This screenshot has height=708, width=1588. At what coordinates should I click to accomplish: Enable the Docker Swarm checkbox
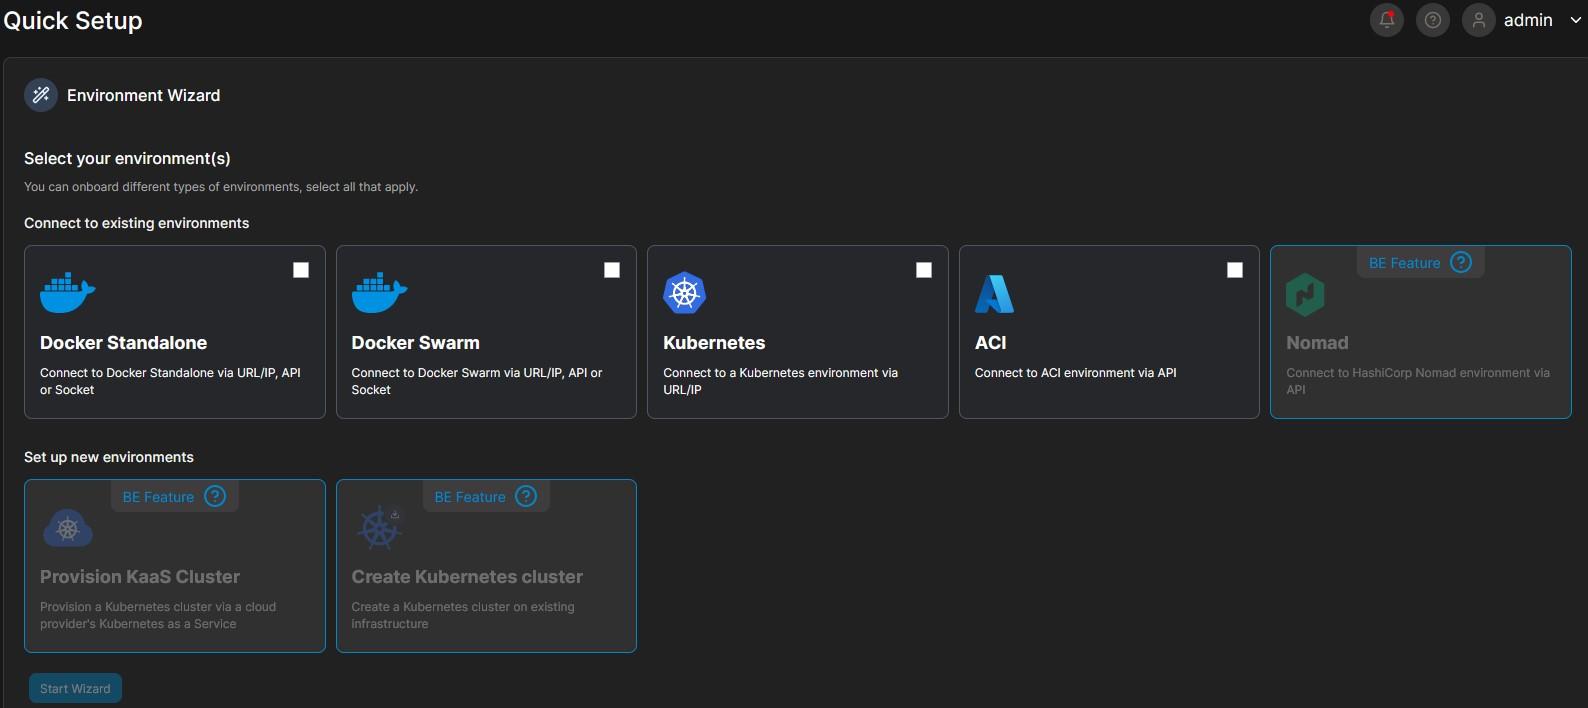point(612,270)
